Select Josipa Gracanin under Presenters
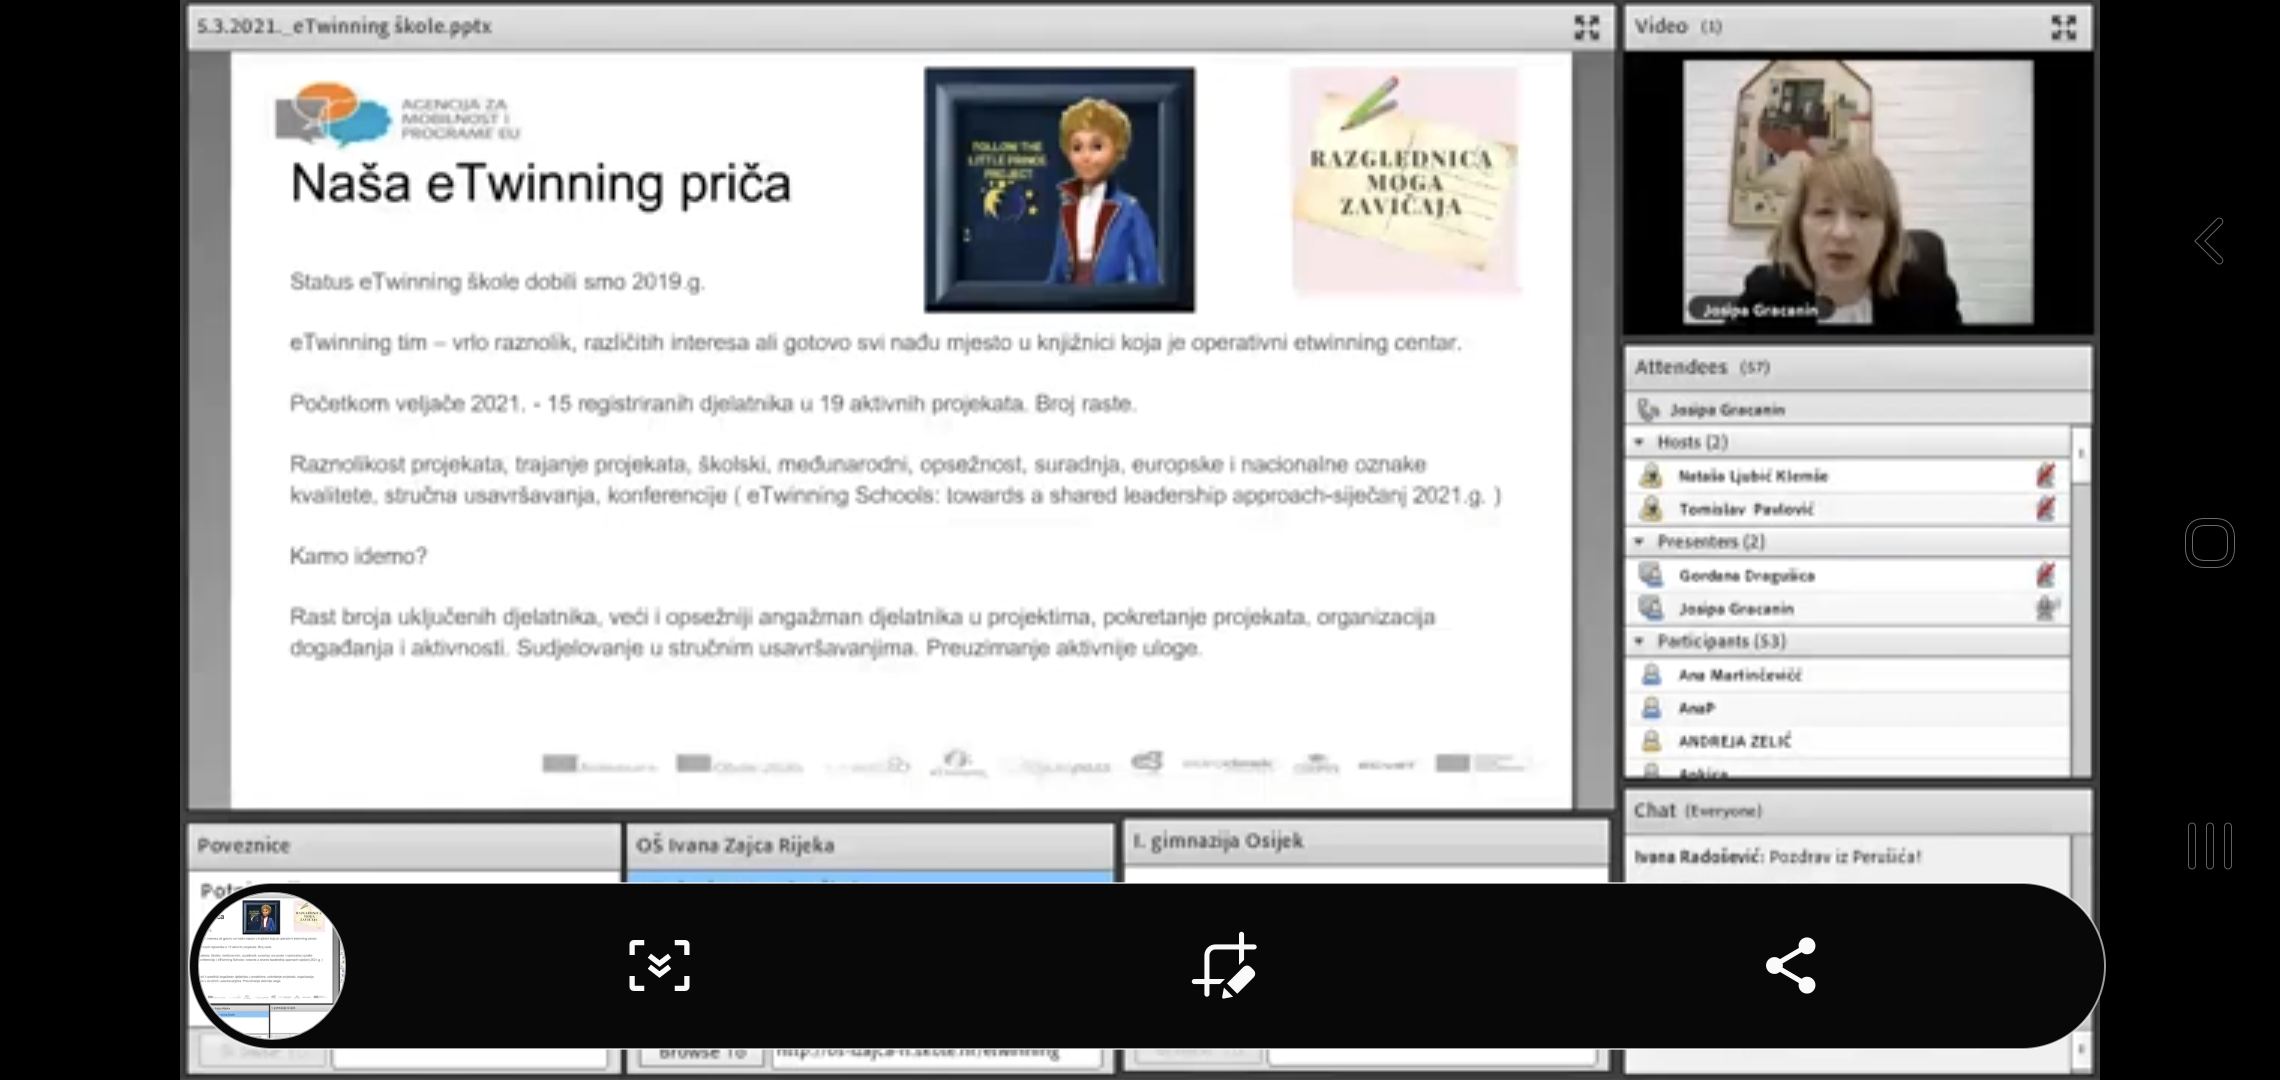Viewport: 2280px width, 1080px height. (x=1848, y=608)
